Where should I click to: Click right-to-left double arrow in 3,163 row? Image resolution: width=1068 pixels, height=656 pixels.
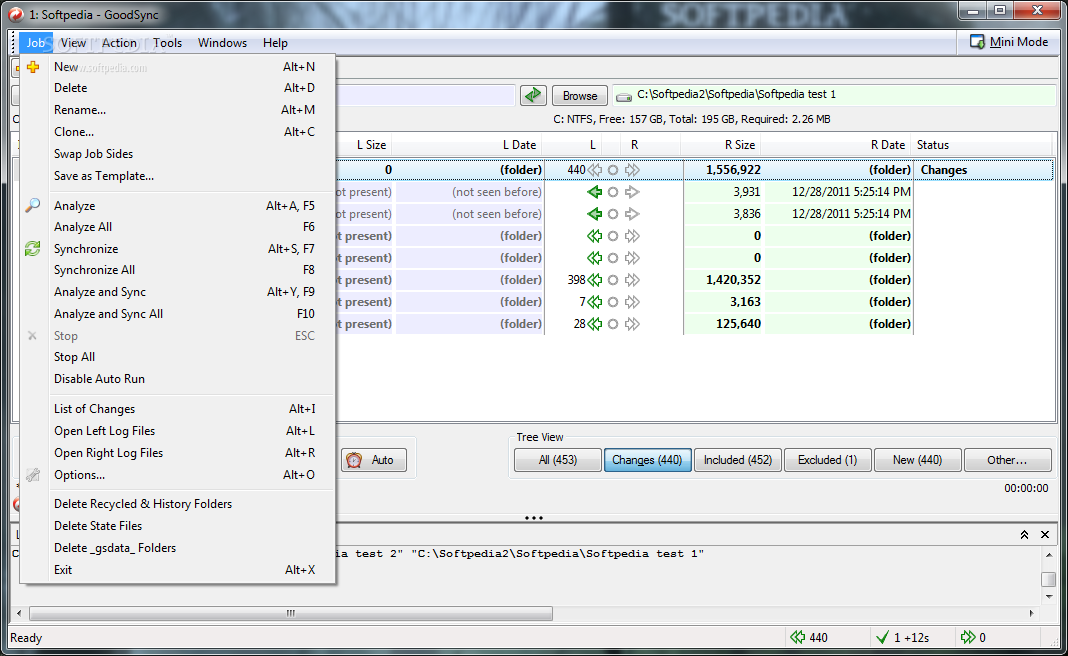coord(595,302)
